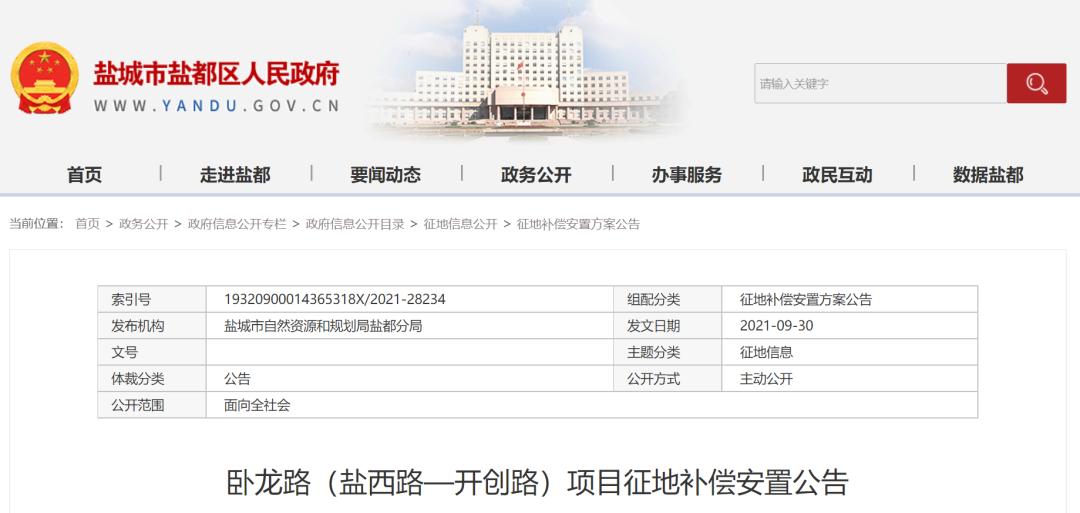Image resolution: width=1080 pixels, height=513 pixels.
Task: Click the 公开方式 label cell
Action: [x=667, y=379]
